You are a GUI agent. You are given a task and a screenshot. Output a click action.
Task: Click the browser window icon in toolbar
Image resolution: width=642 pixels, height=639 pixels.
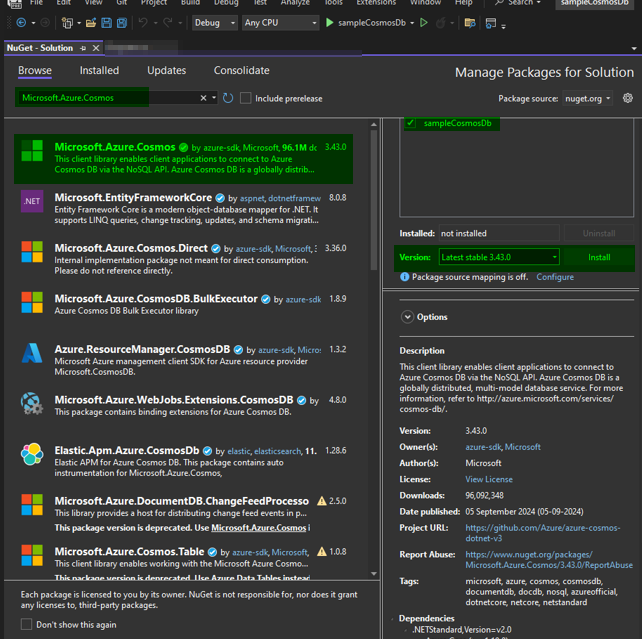tap(491, 23)
